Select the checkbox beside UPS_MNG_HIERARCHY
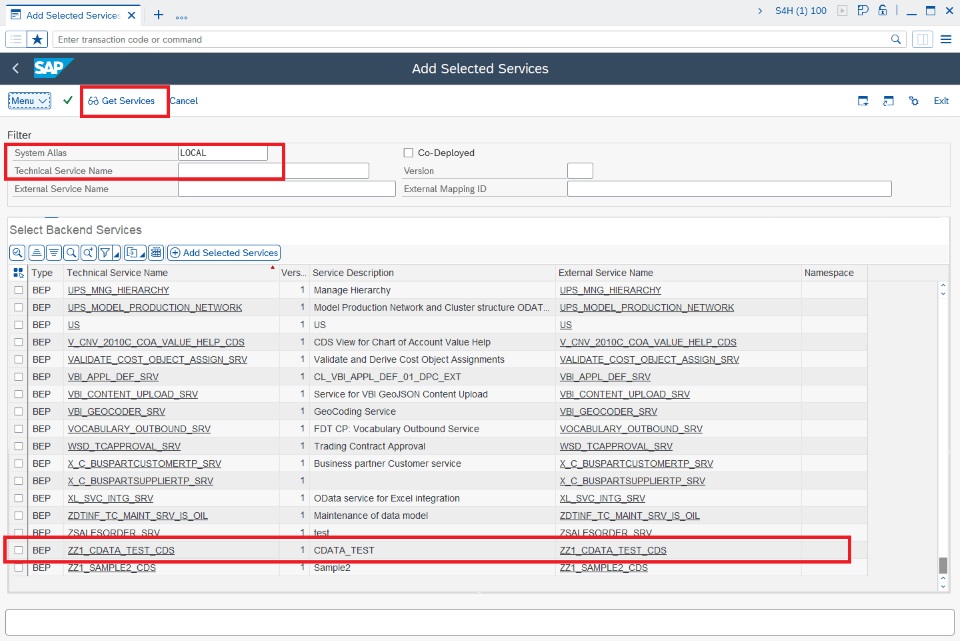The image size is (960, 641). coord(17,290)
